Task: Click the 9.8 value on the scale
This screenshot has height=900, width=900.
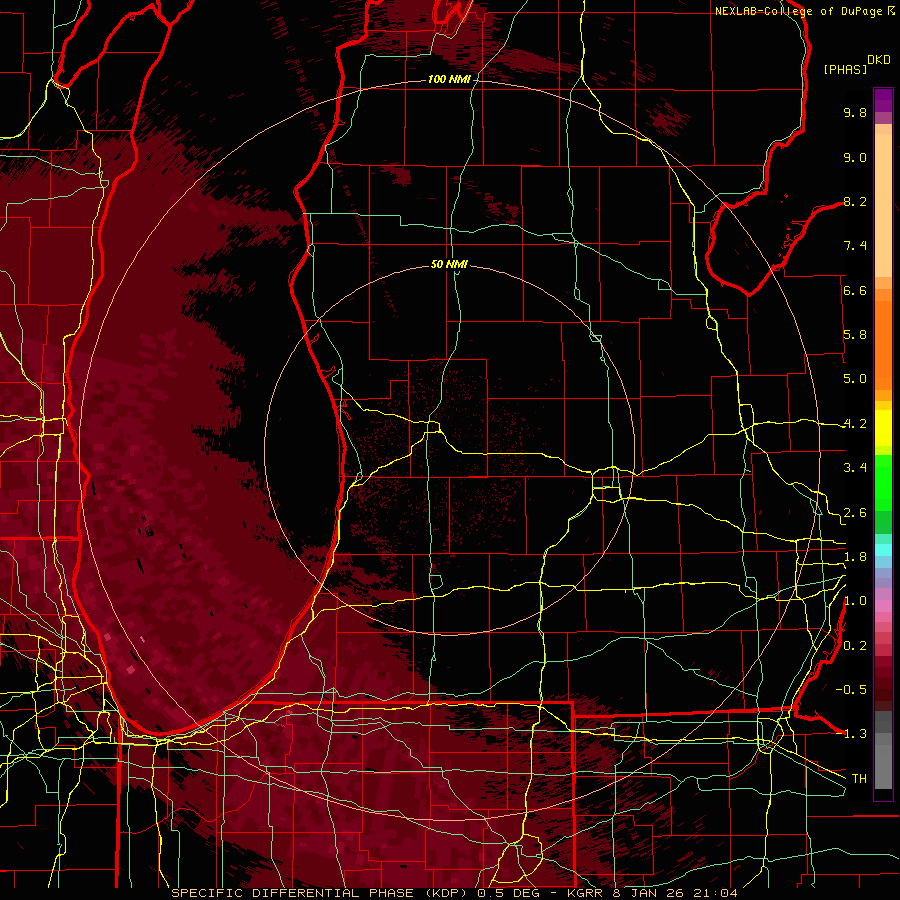Action: 855,112
